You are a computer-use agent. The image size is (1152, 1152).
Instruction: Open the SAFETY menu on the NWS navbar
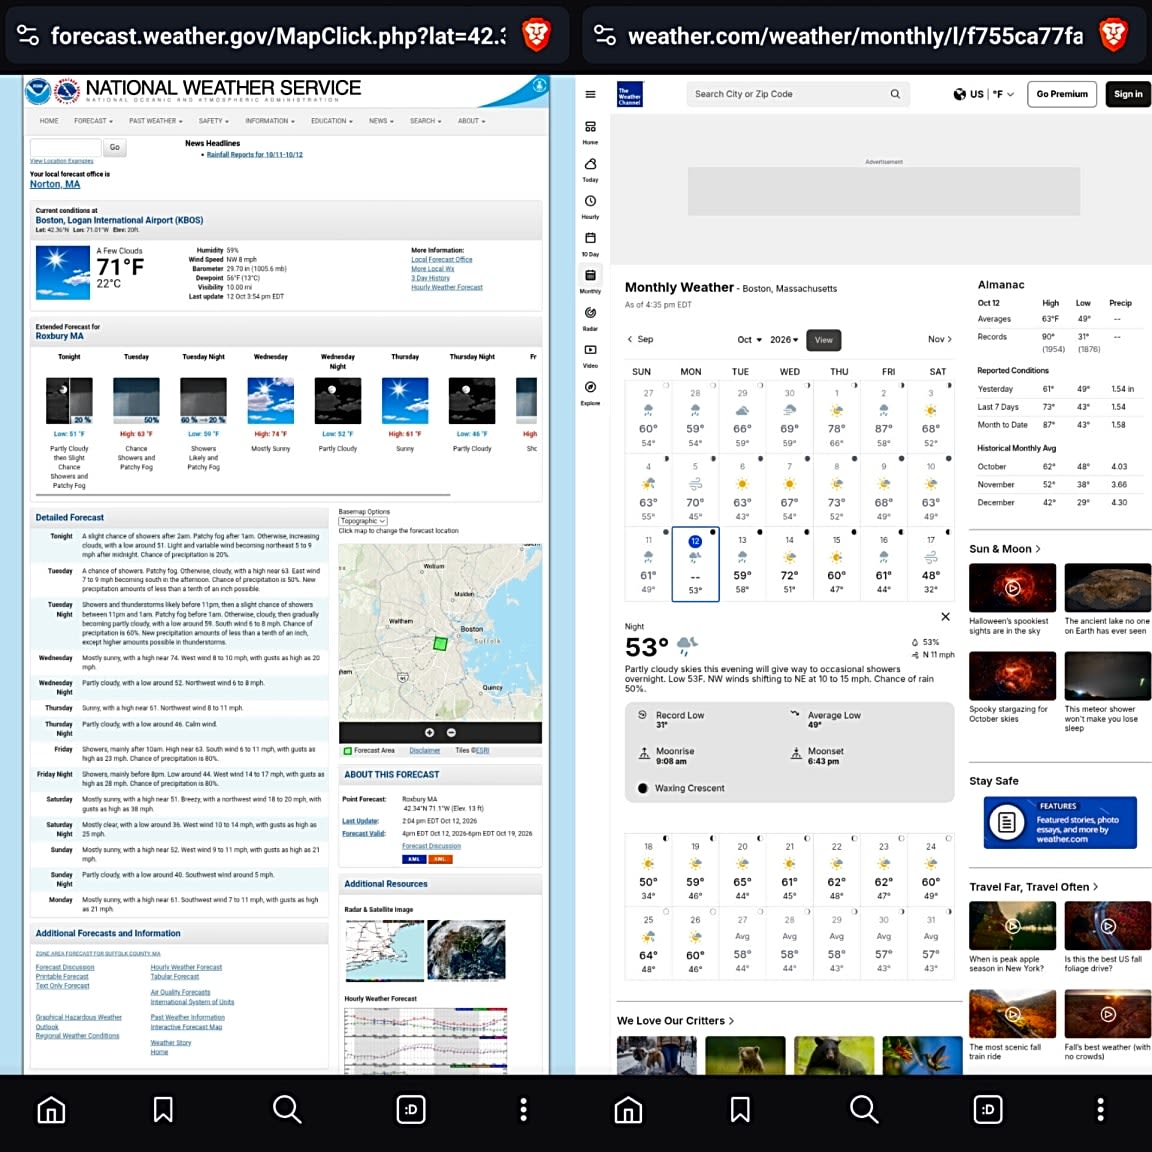pyautogui.click(x=214, y=121)
